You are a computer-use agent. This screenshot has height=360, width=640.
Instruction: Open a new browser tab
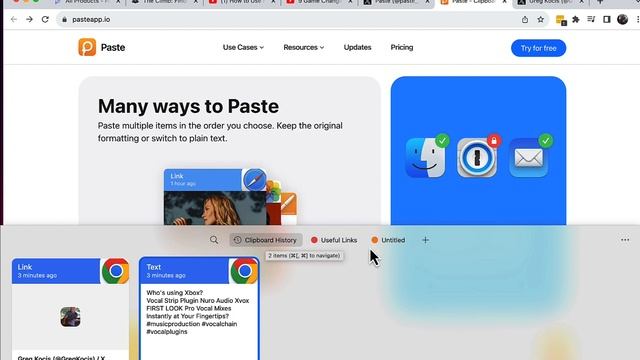click(600, 2)
